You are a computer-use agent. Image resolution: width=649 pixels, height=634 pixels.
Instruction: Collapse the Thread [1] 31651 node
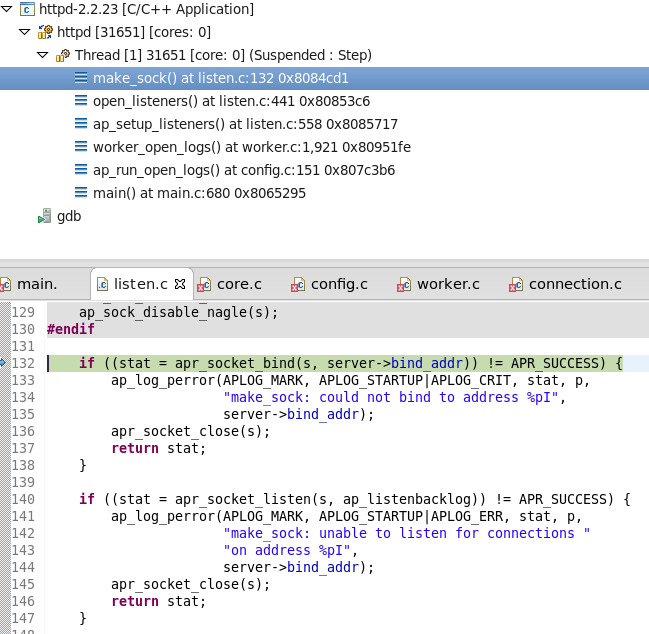[x=42, y=55]
